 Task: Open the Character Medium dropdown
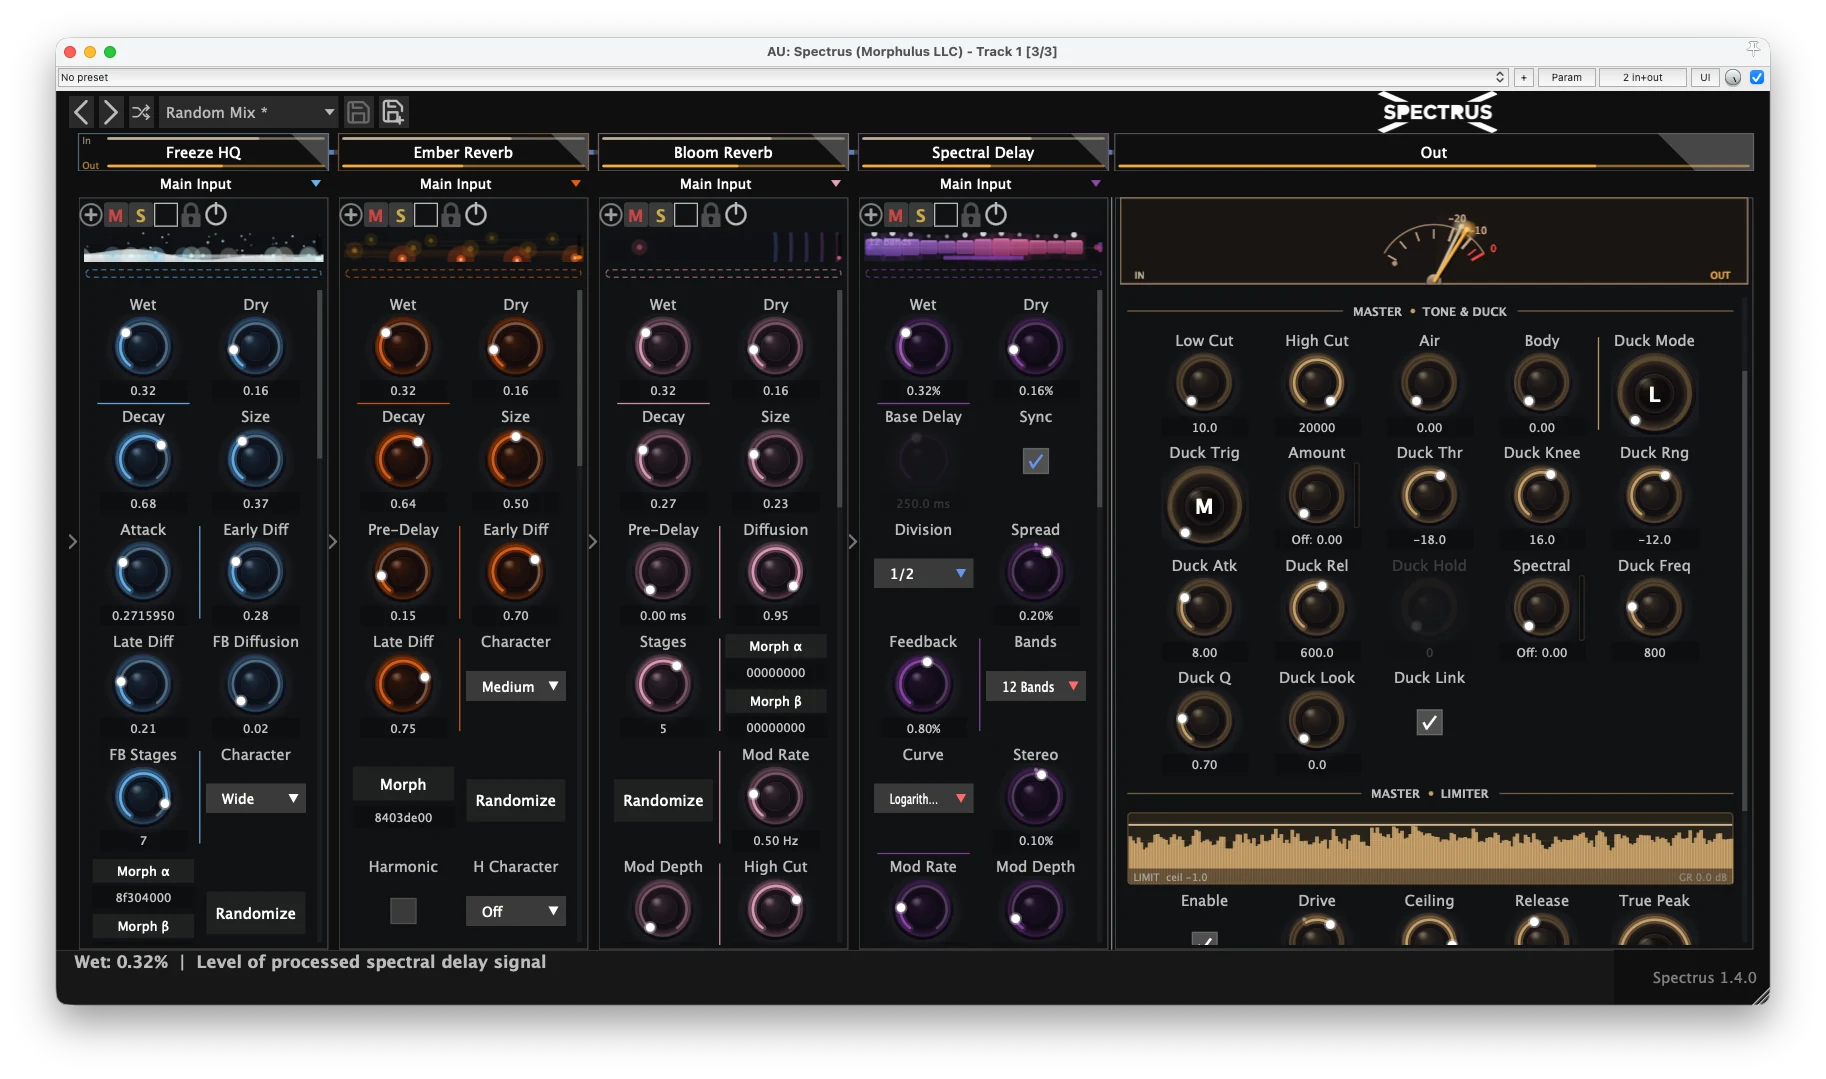click(516, 686)
